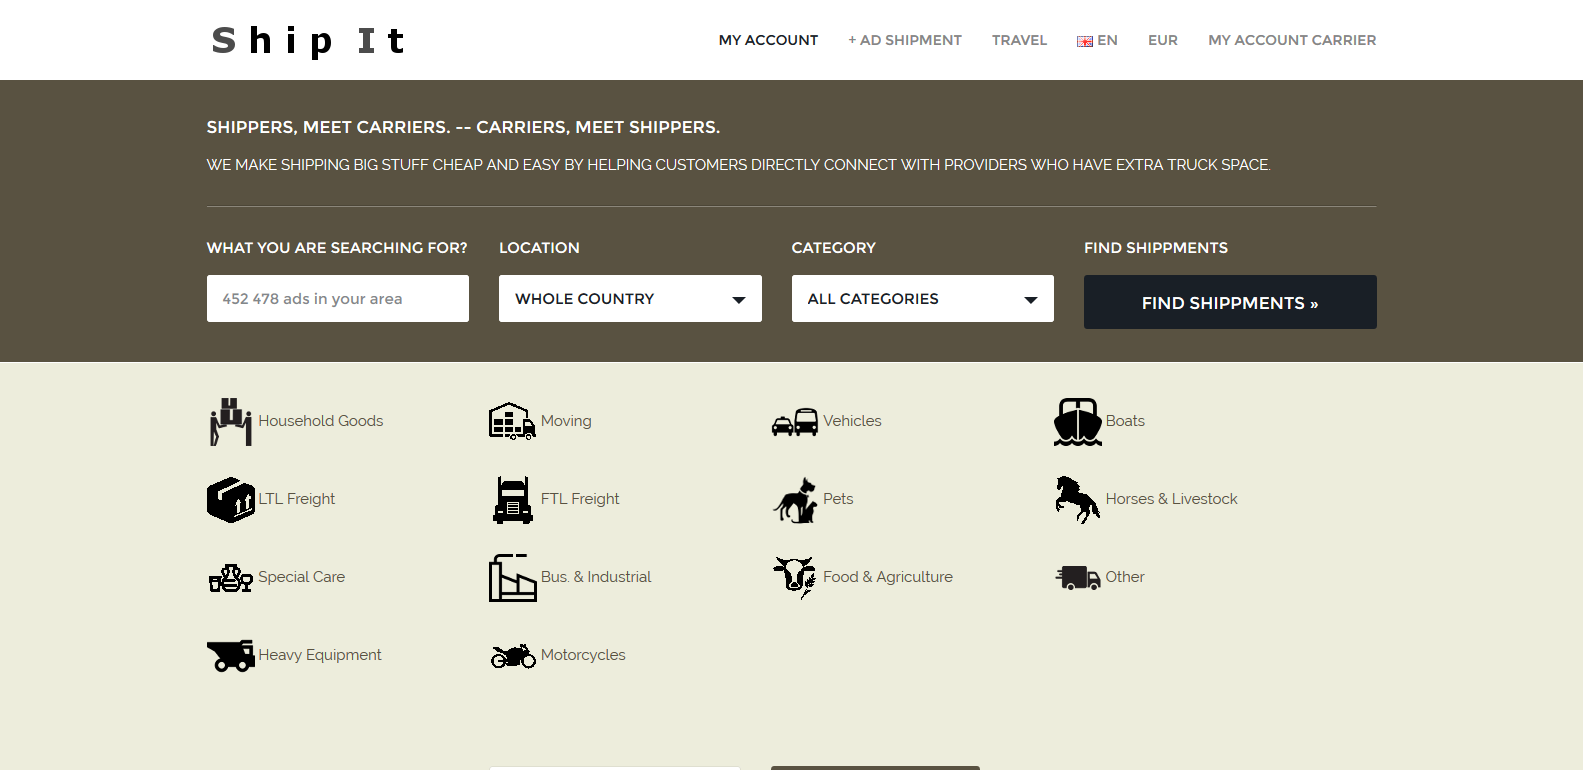
Task: Open My Account in navigation
Action: coord(768,40)
